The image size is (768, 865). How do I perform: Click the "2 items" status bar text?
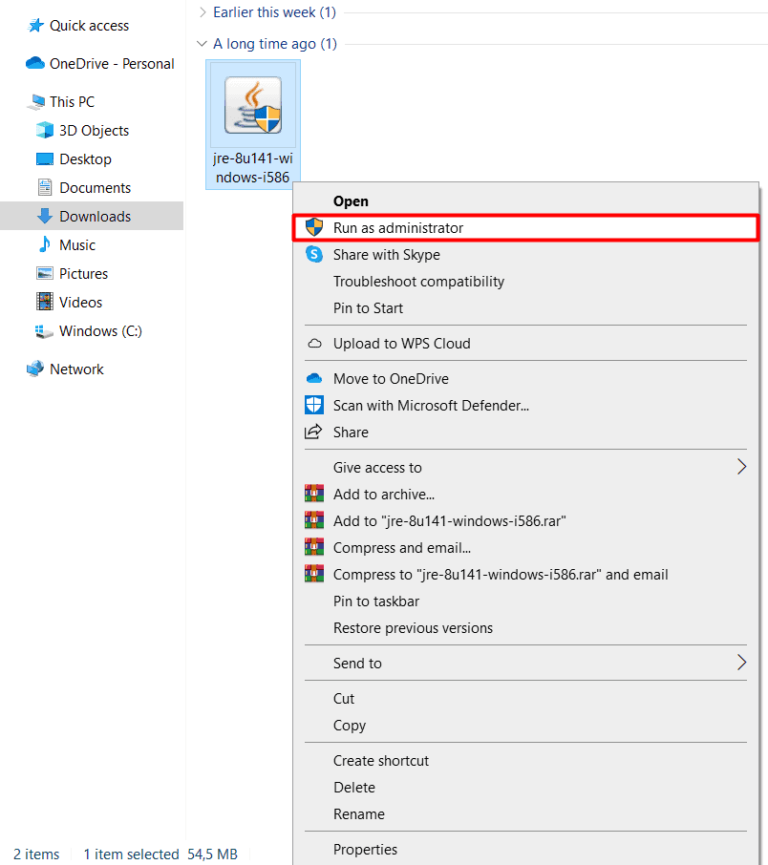pos(36,853)
